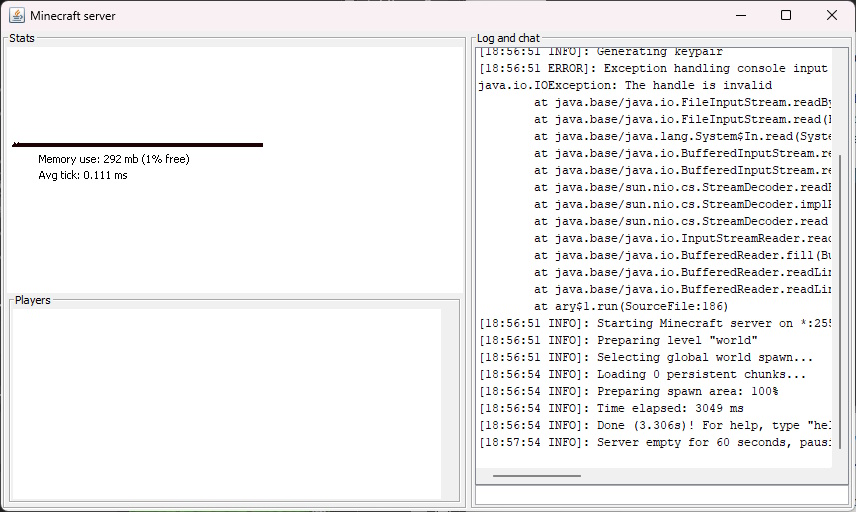
Task: Click the "Stats" panel label
Action: (x=22, y=38)
